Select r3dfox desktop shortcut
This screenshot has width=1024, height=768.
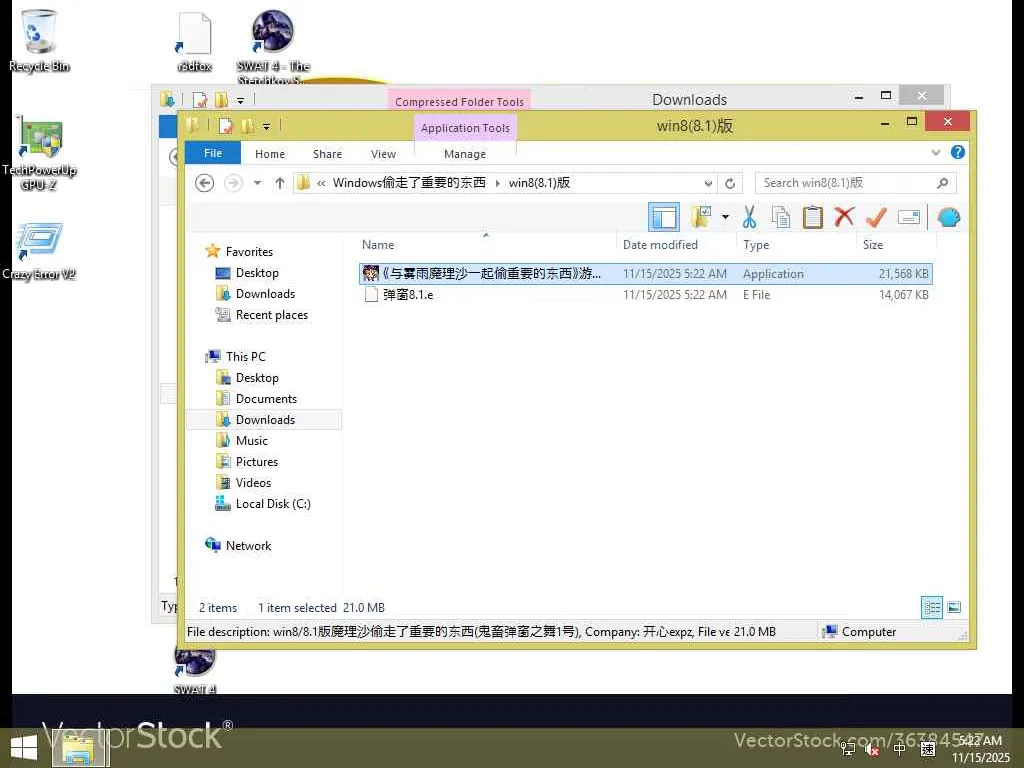point(194,42)
